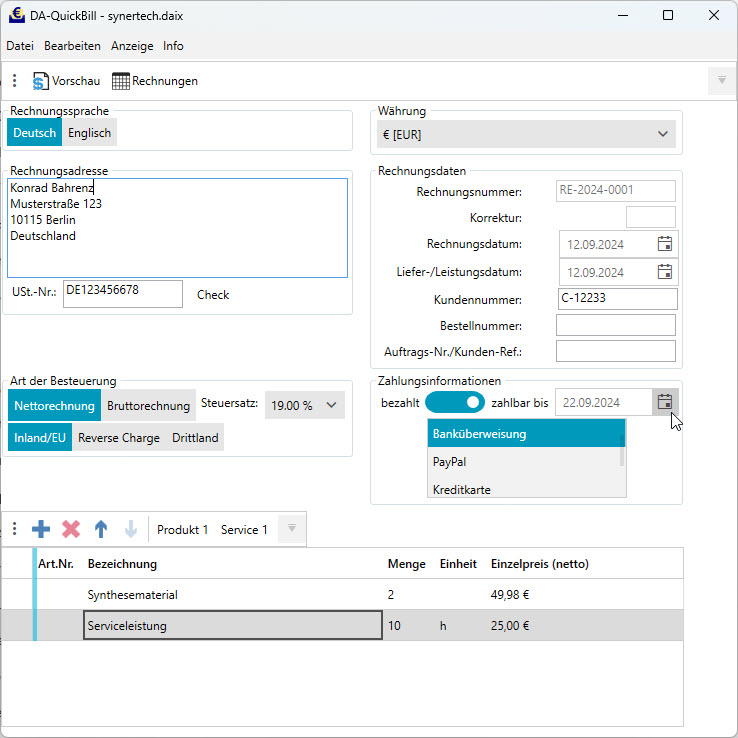The width and height of the screenshot is (738, 738).
Task: Add new item with blue plus icon
Action: point(41,529)
